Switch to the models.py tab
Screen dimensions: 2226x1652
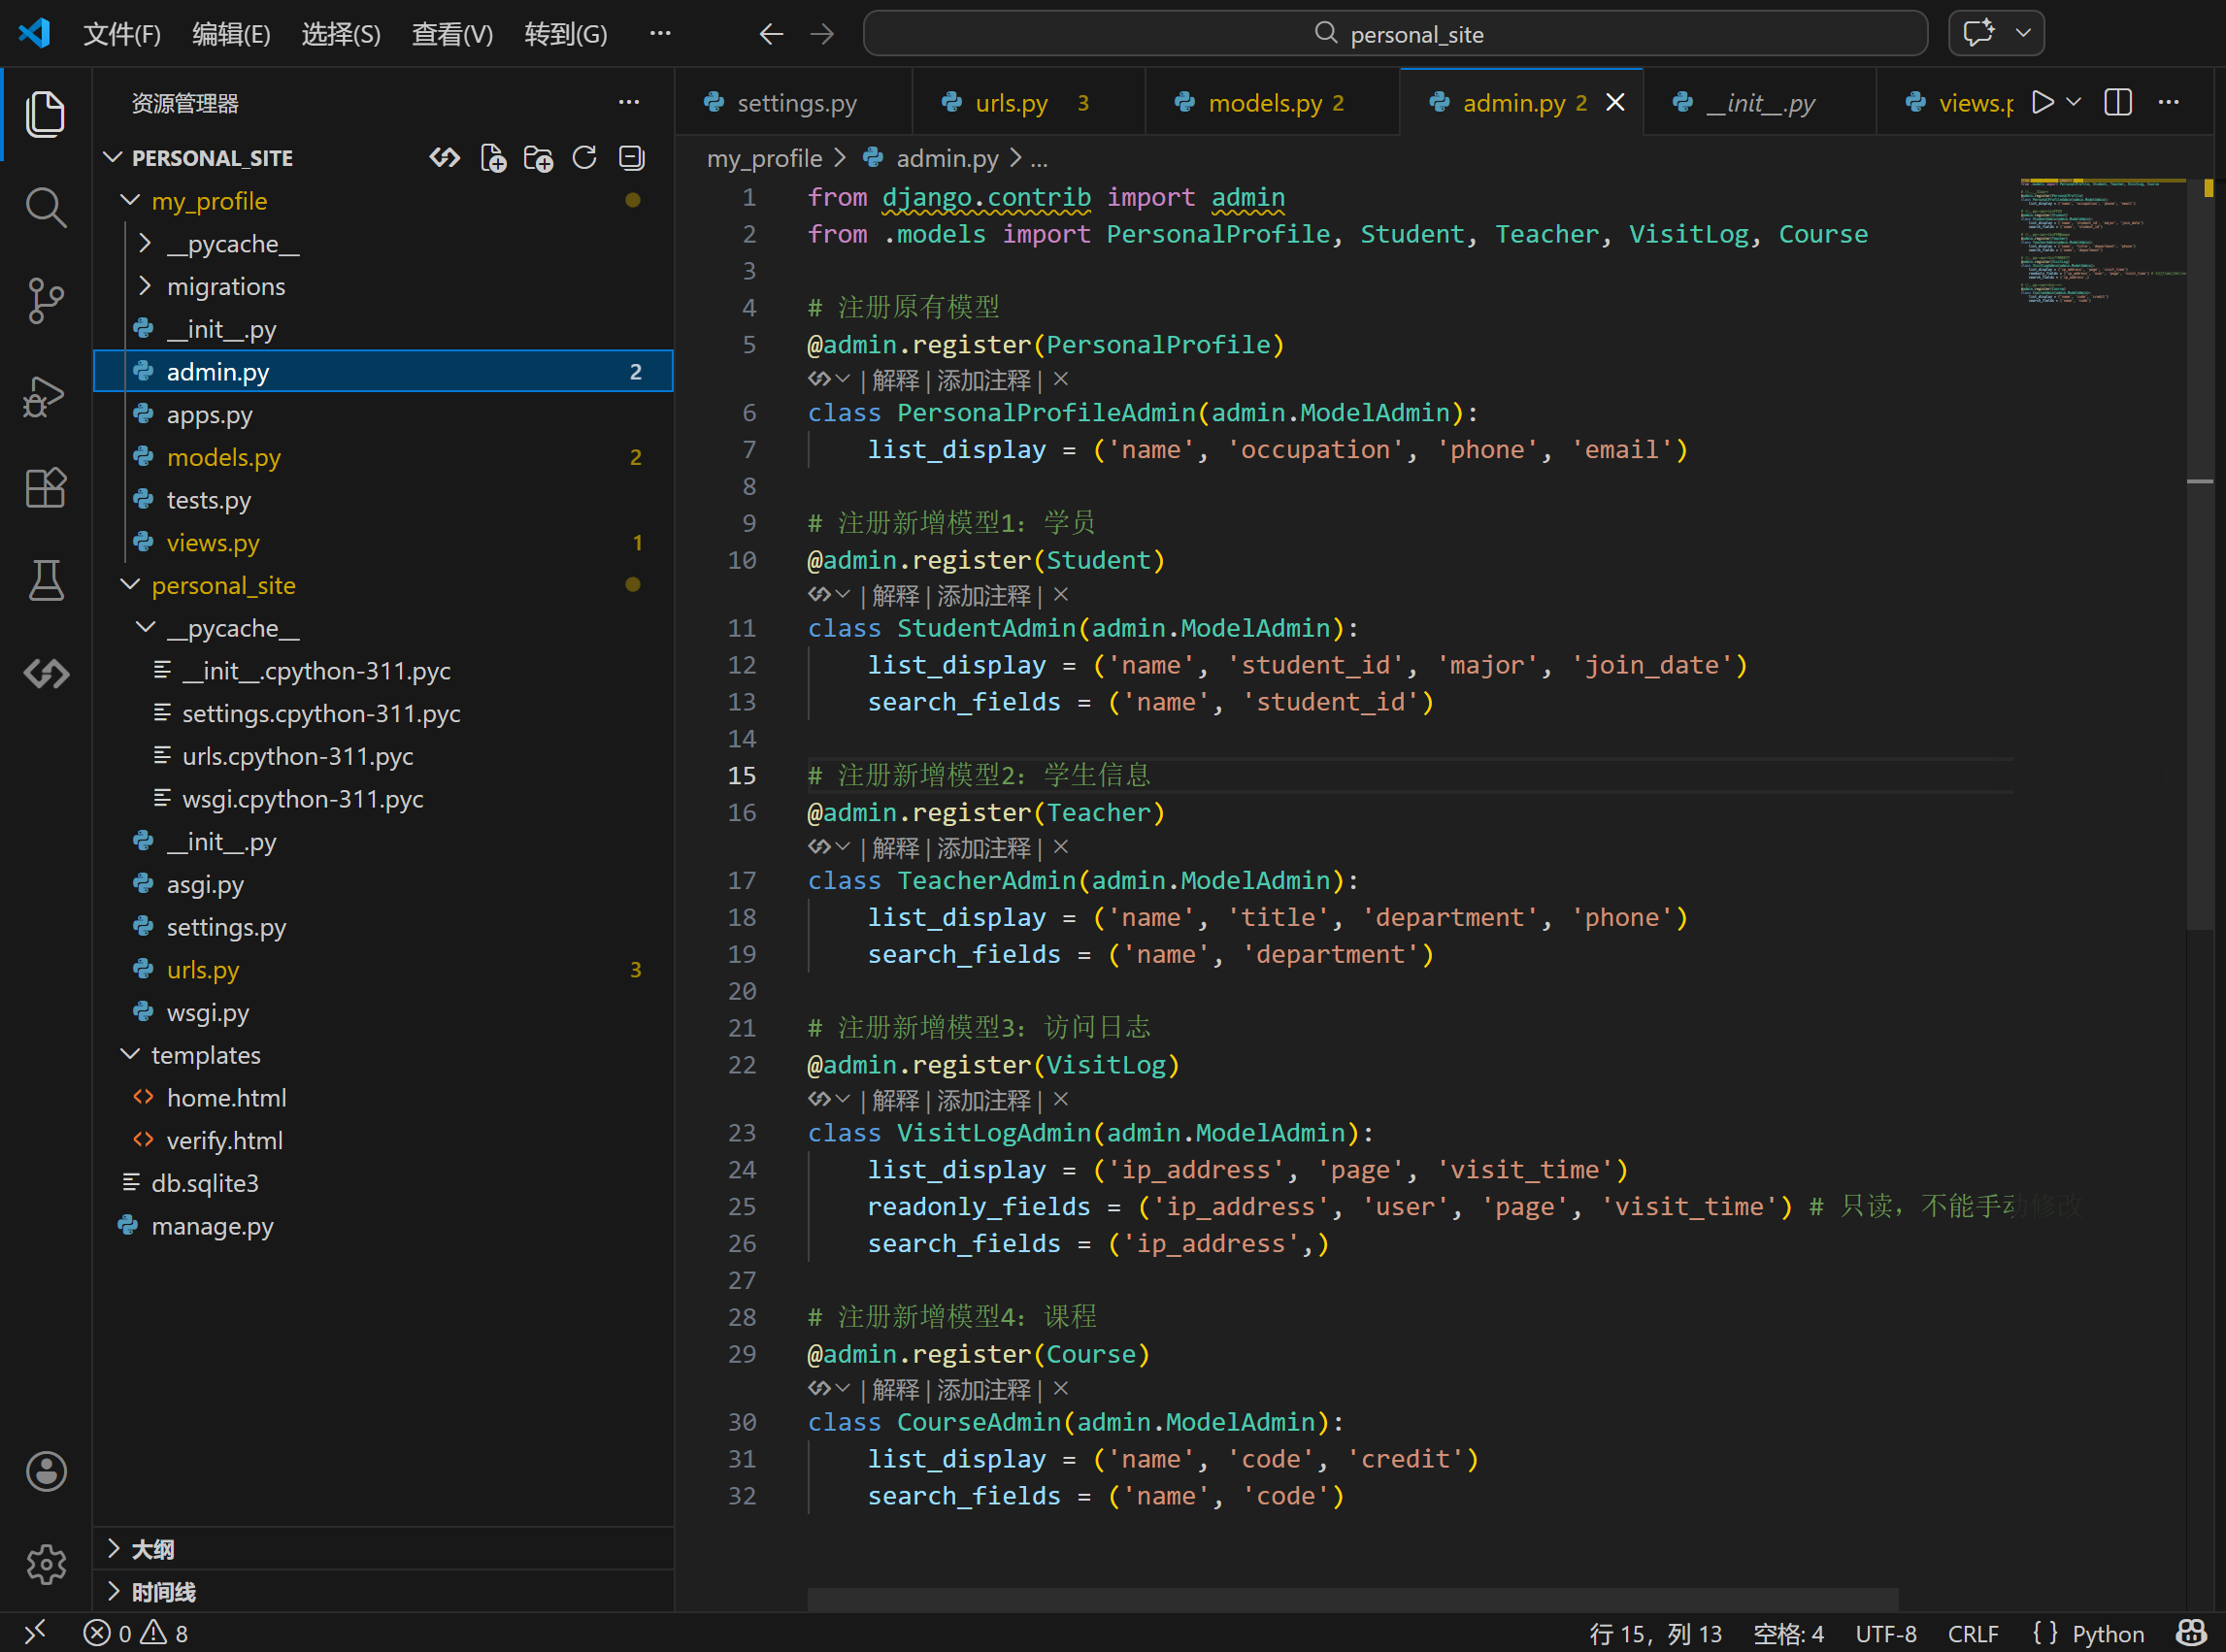tap(1264, 103)
